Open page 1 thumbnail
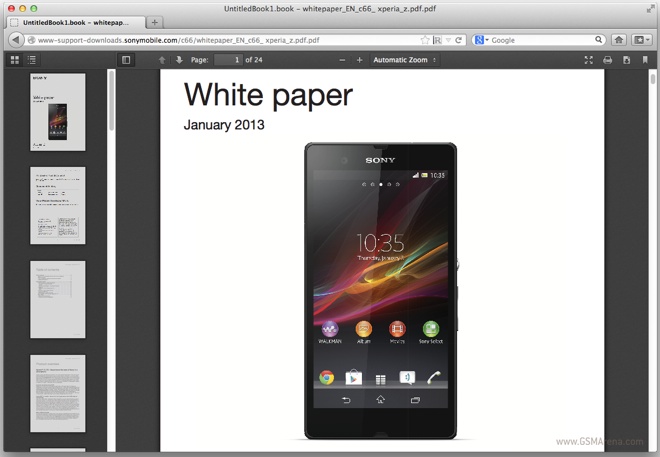Viewport: 660px width, 457px height. (x=58, y=112)
